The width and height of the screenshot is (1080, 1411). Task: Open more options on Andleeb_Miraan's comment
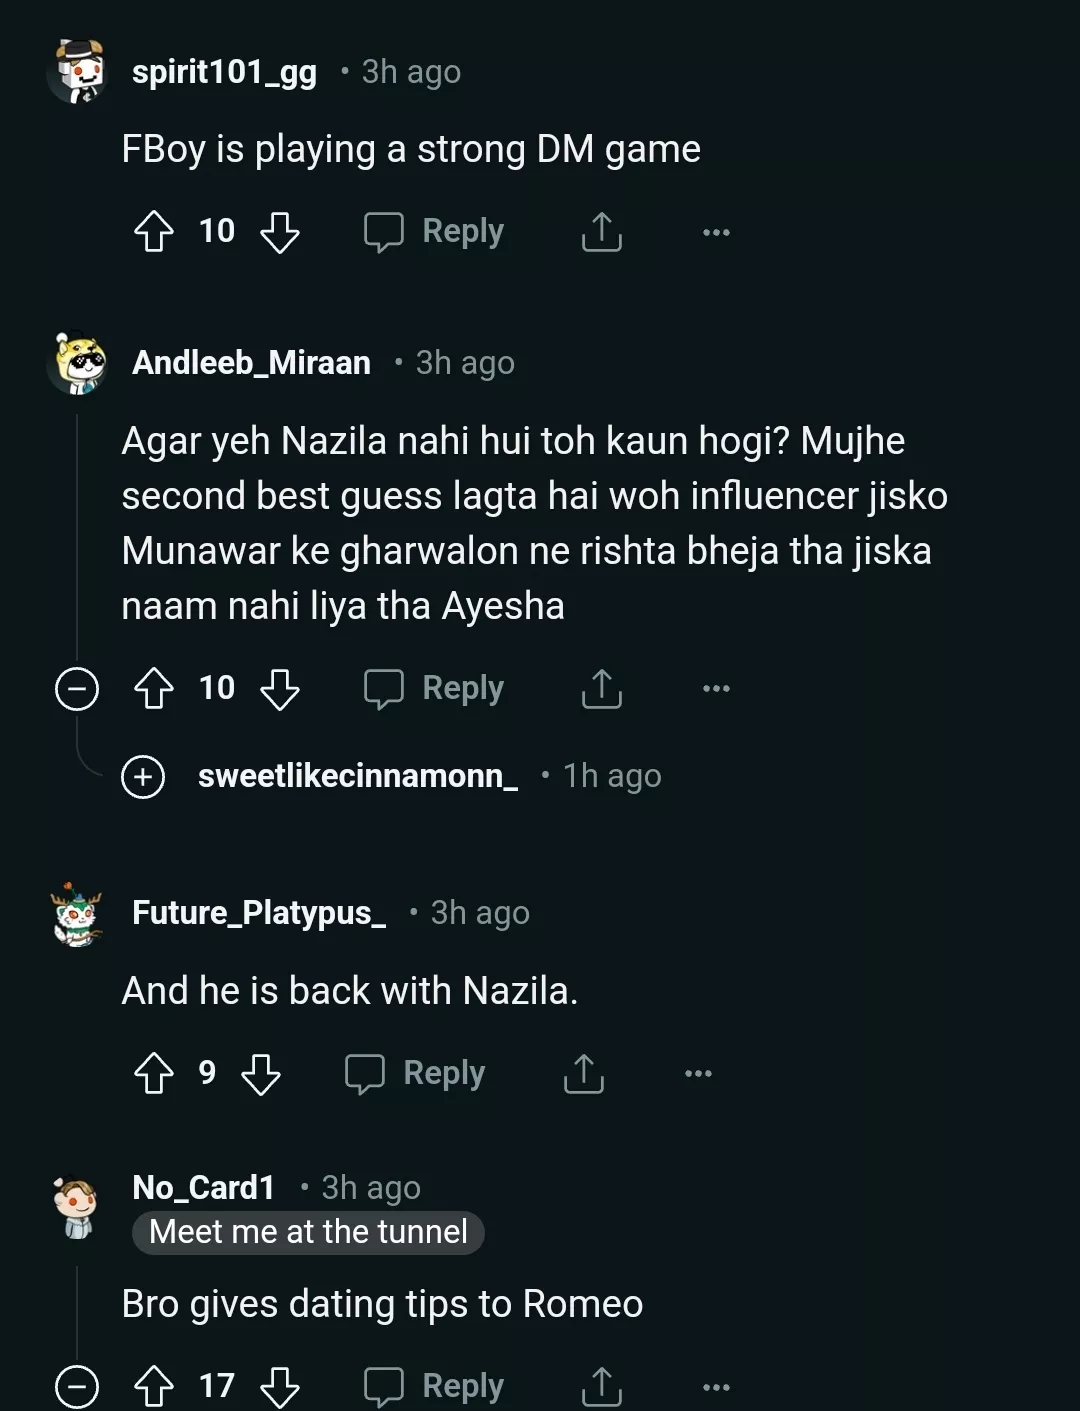point(716,688)
